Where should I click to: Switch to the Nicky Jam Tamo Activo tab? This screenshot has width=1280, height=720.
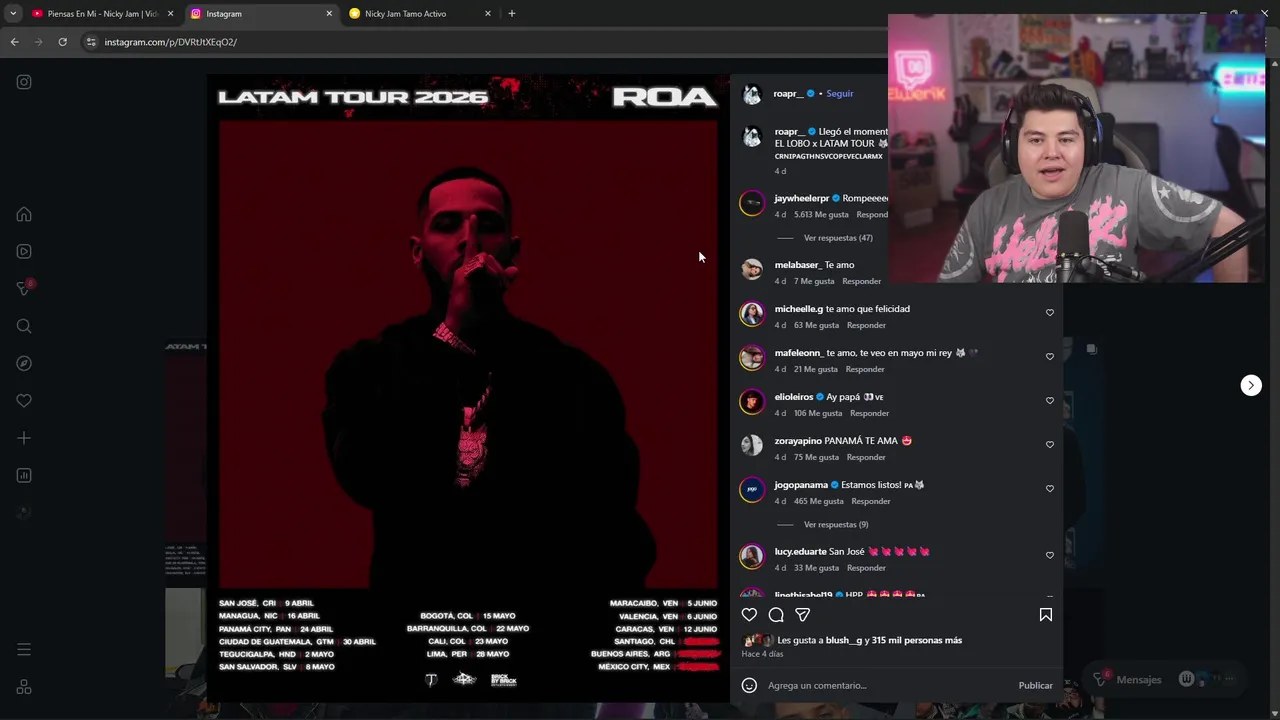point(405,14)
